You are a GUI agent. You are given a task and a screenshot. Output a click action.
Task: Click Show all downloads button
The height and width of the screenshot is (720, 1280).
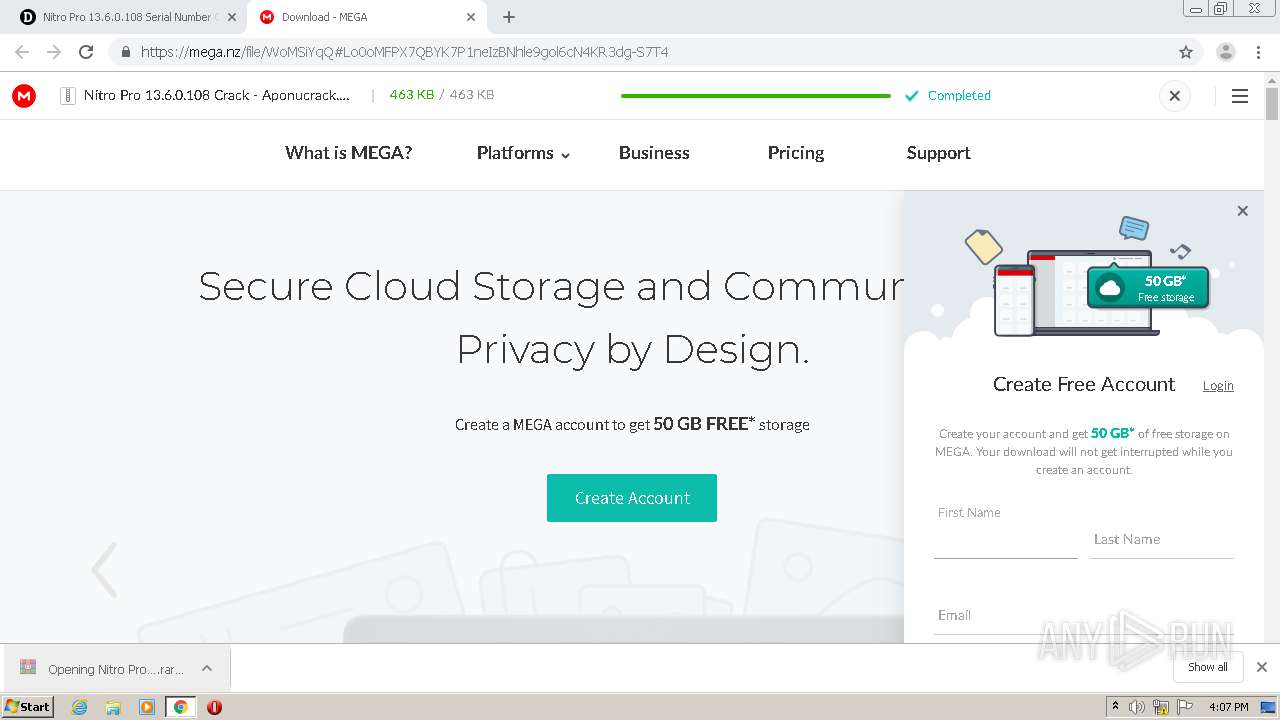point(1208,667)
